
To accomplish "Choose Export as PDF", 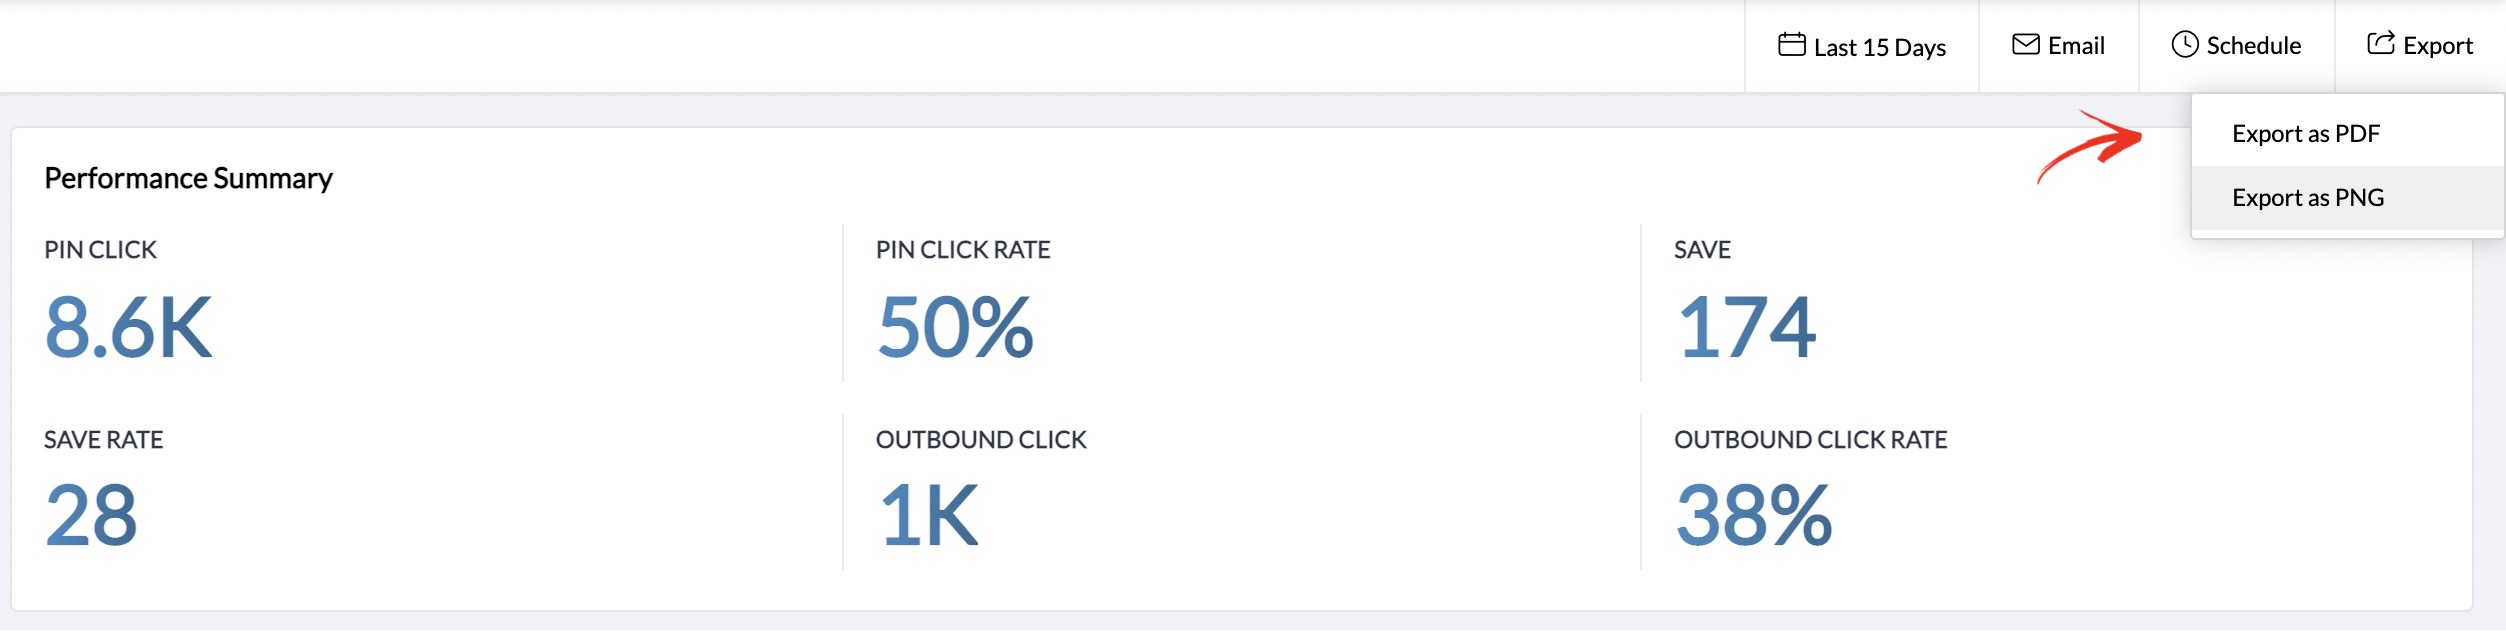I will click(x=2305, y=134).
